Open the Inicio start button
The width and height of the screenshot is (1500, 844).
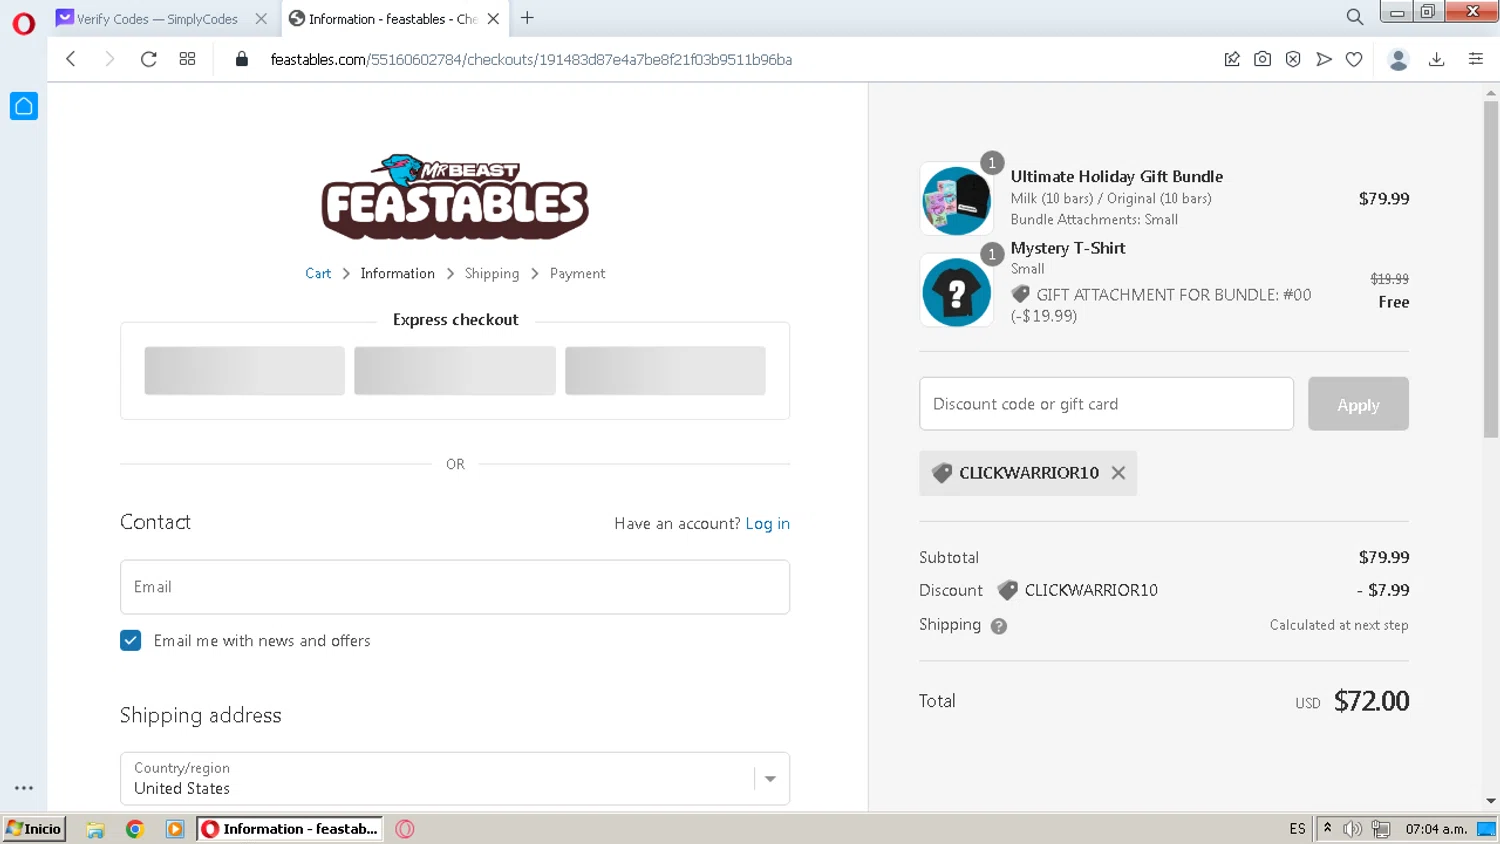(x=34, y=829)
